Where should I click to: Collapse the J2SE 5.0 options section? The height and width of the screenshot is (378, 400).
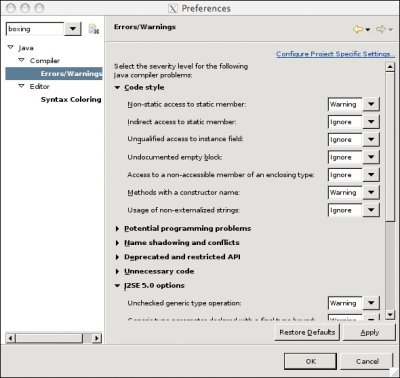pyautogui.click(x=117, y=286)
